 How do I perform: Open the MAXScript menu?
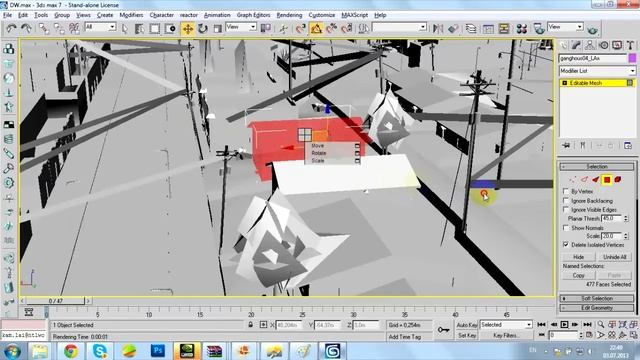(x=354, y=15)
